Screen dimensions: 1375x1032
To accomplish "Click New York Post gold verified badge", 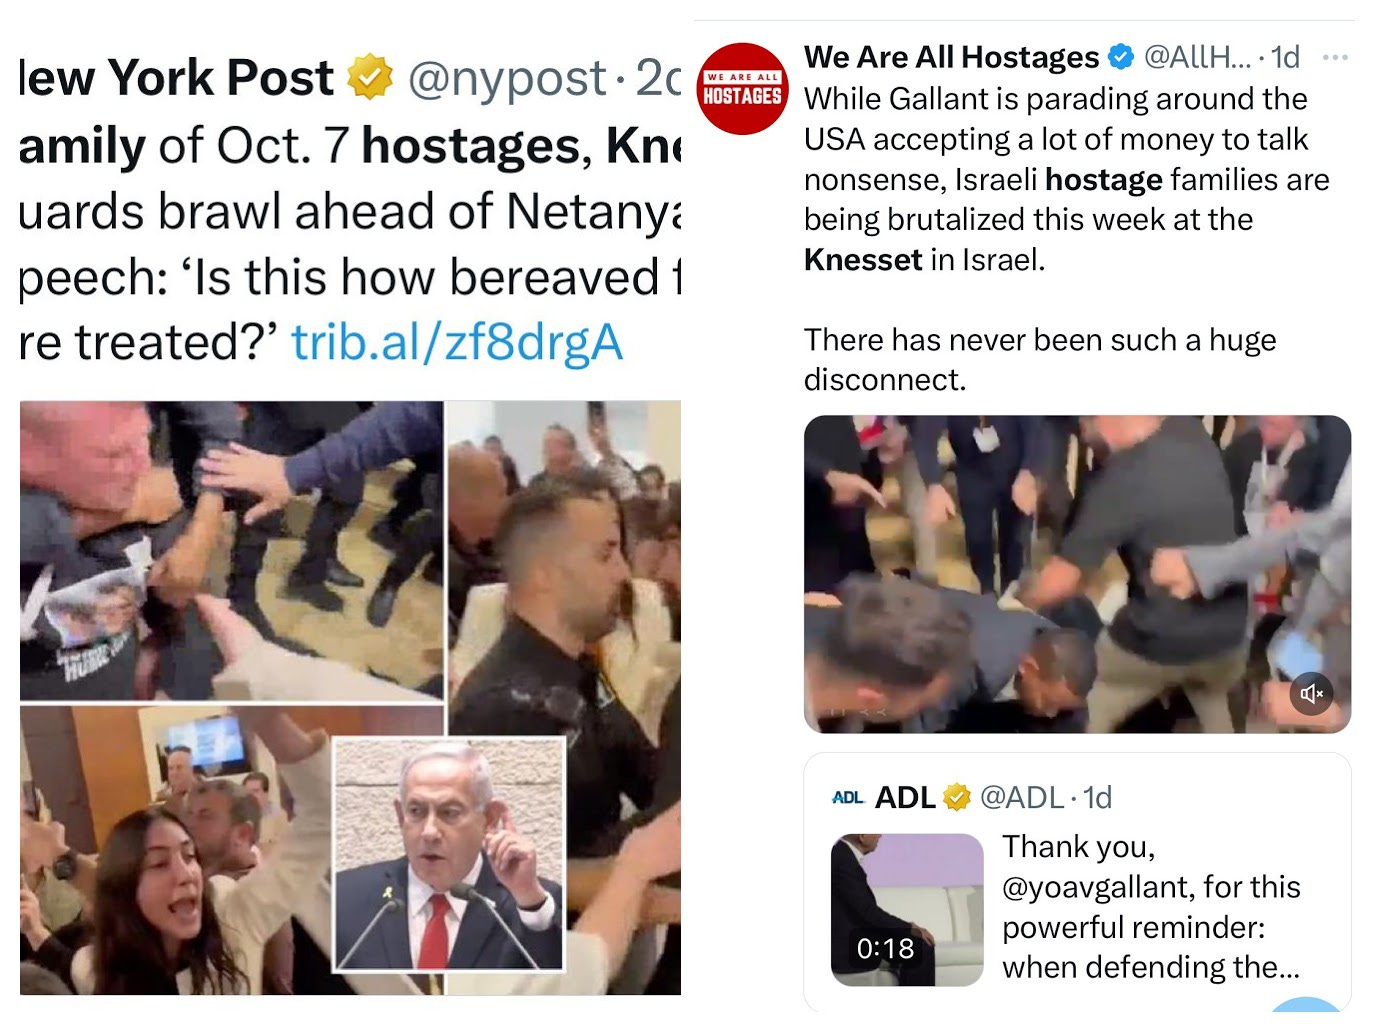I will [x=370, y=77].
